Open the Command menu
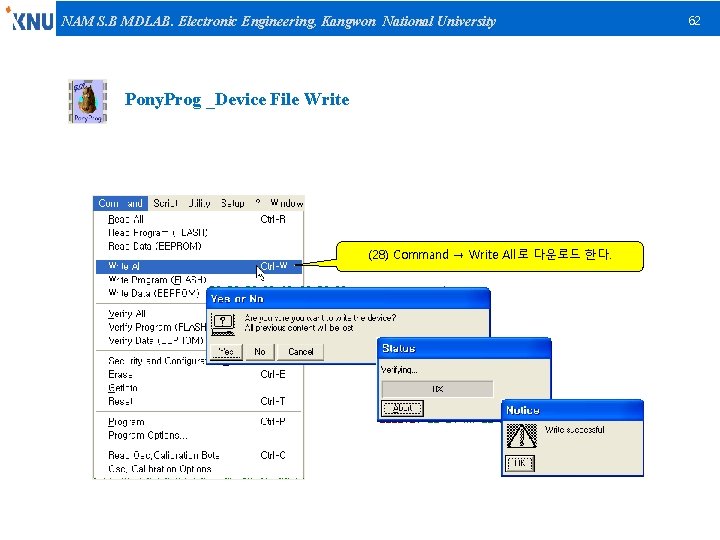Image resolution: width=720 pixels, height=540 pixels. point(120,203)
